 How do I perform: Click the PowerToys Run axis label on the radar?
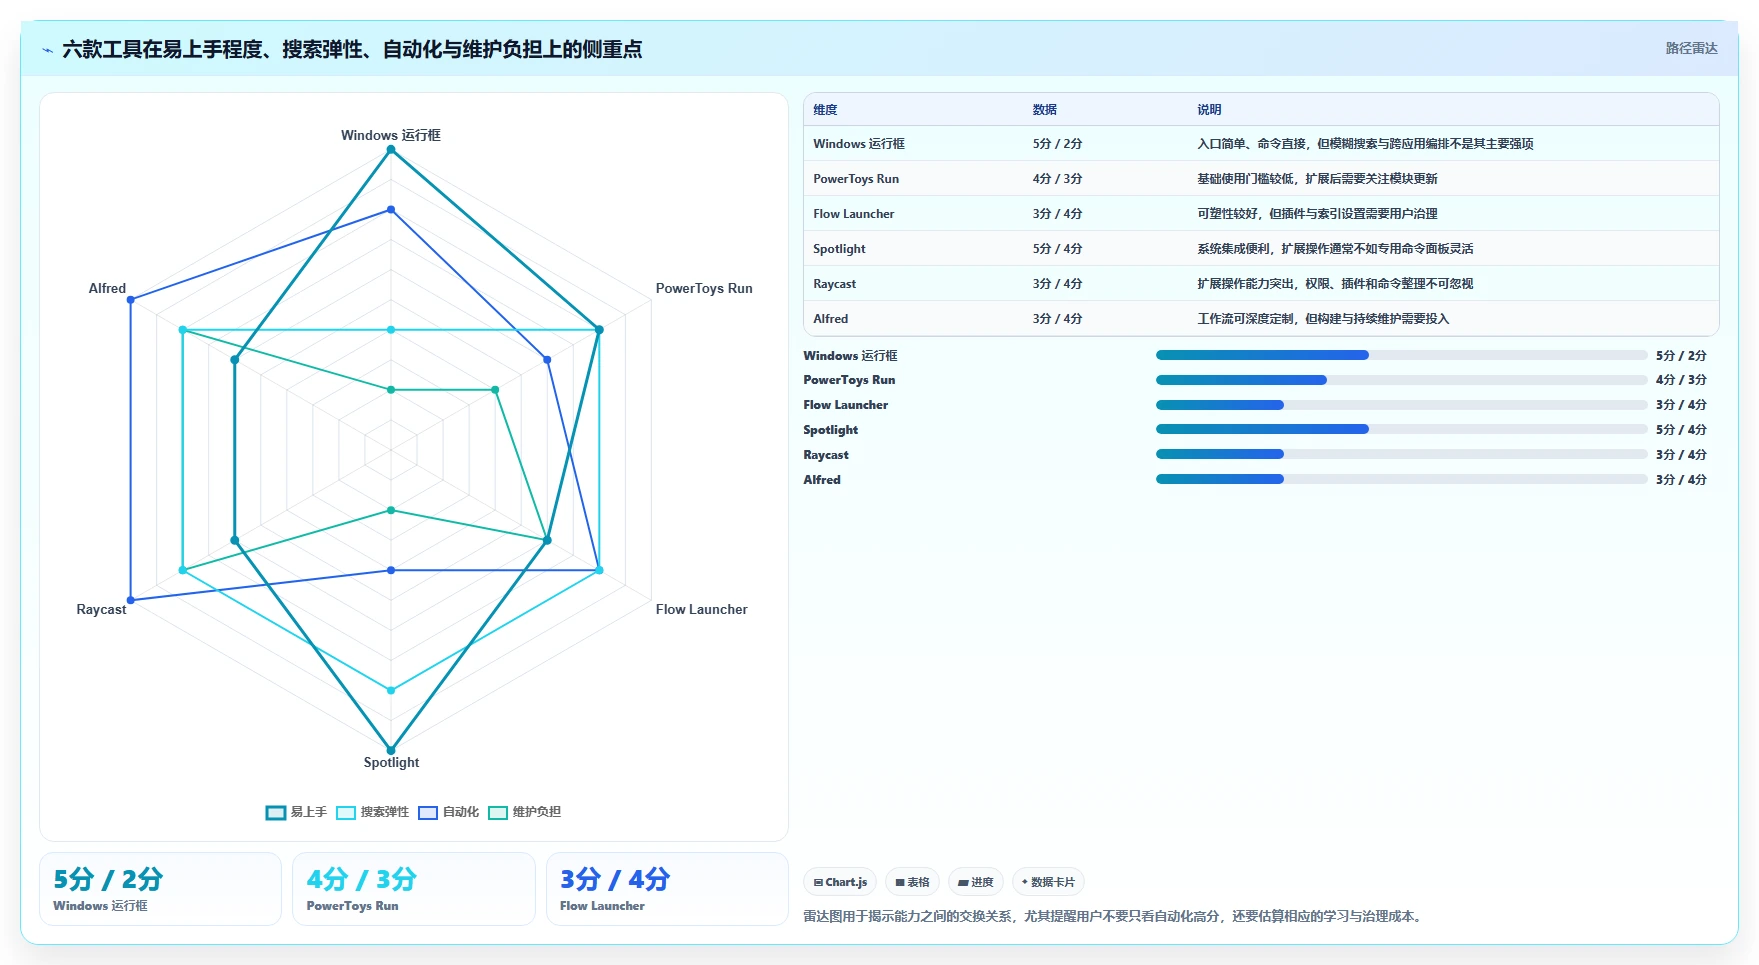click(x=704, y=288)
